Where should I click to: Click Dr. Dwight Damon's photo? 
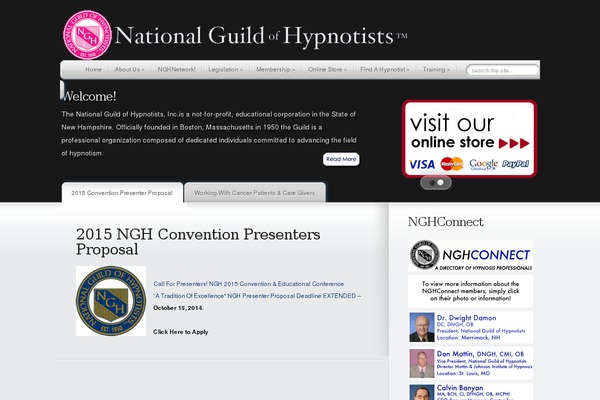pyautogui.click(x=422, y=327)
